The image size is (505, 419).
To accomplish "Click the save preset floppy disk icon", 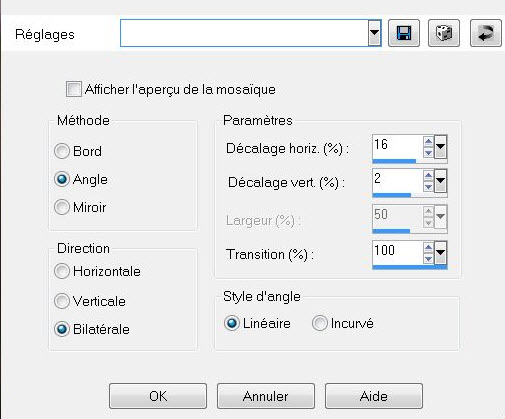I will coord(404,33).
